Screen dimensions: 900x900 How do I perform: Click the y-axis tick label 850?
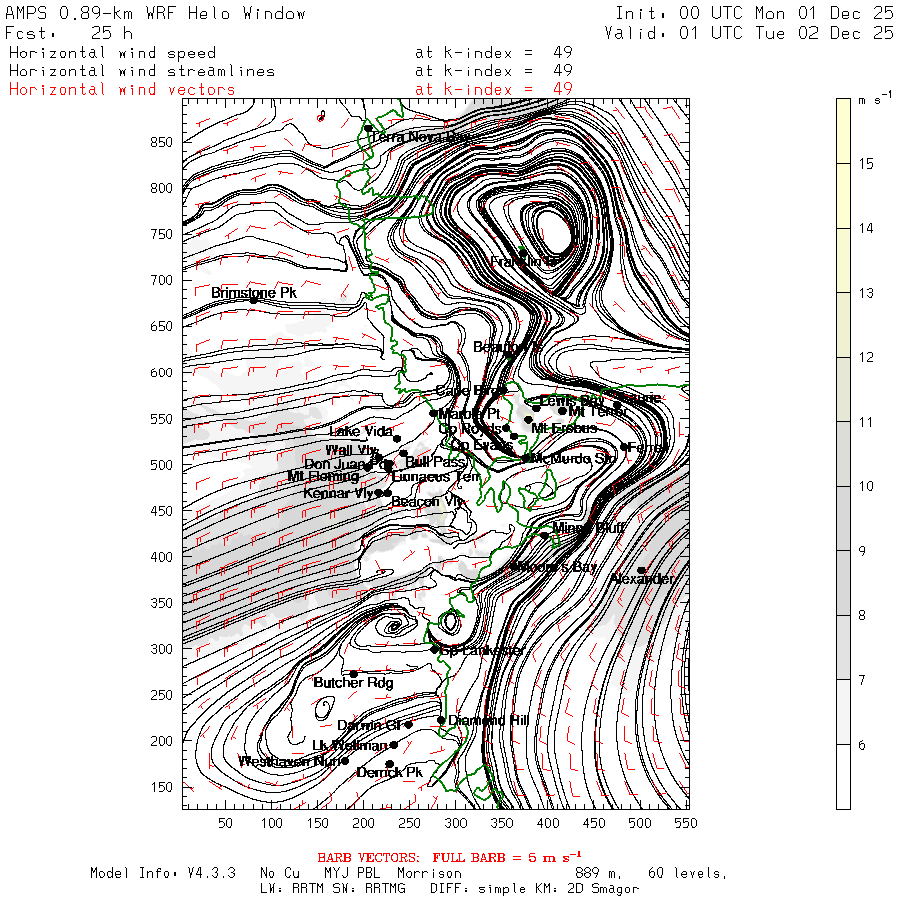point(161,142)
